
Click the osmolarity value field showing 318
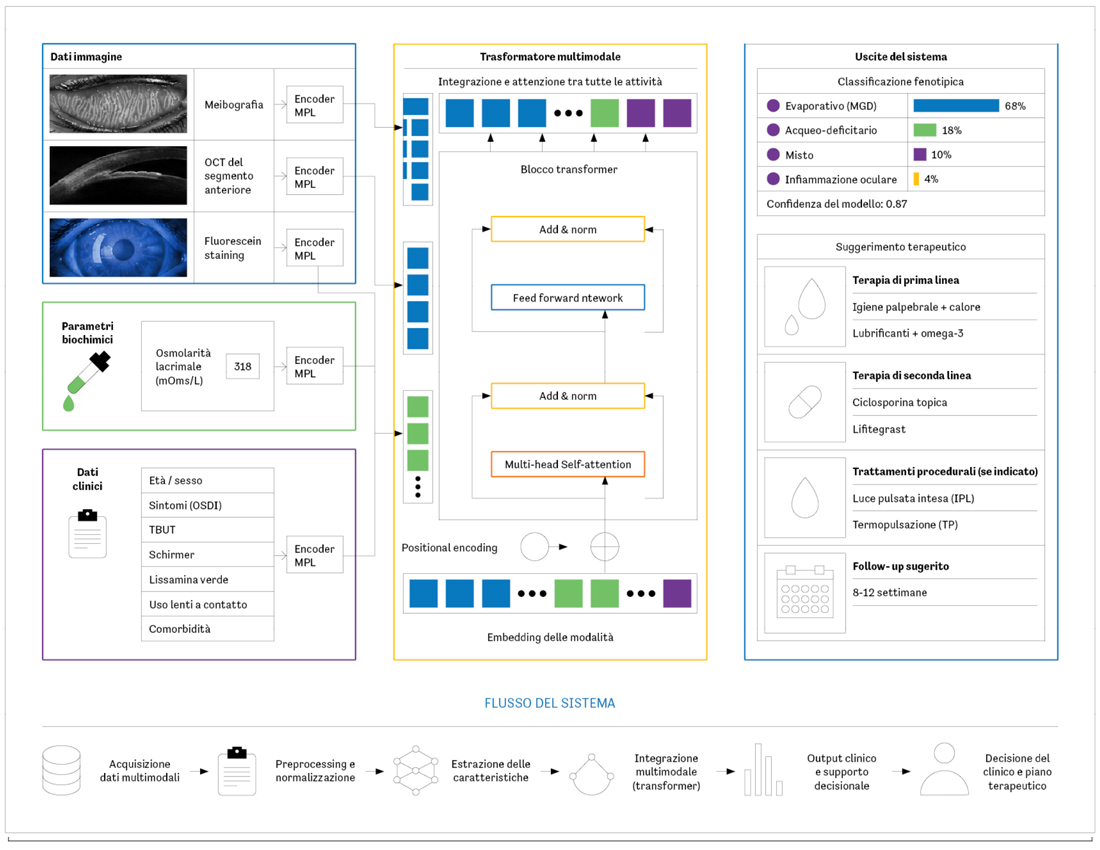(x=243, y=366)
